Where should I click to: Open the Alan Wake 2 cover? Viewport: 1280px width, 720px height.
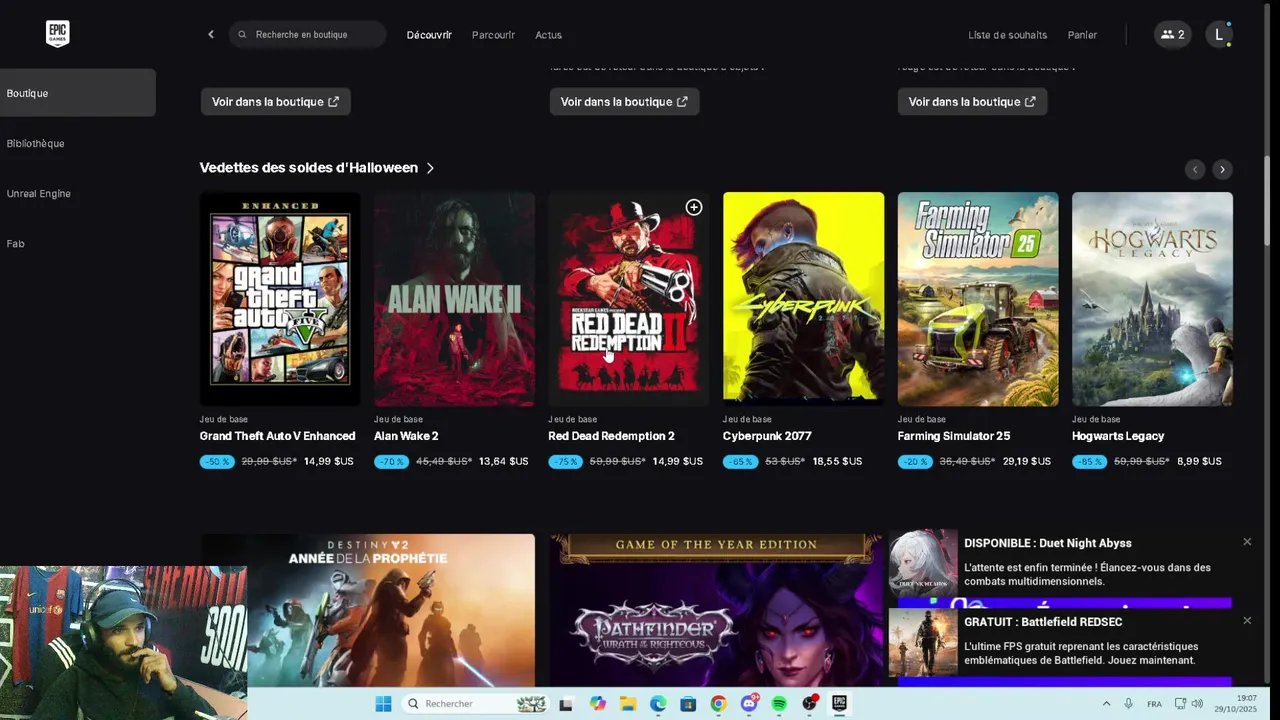(x=454, y=299)
